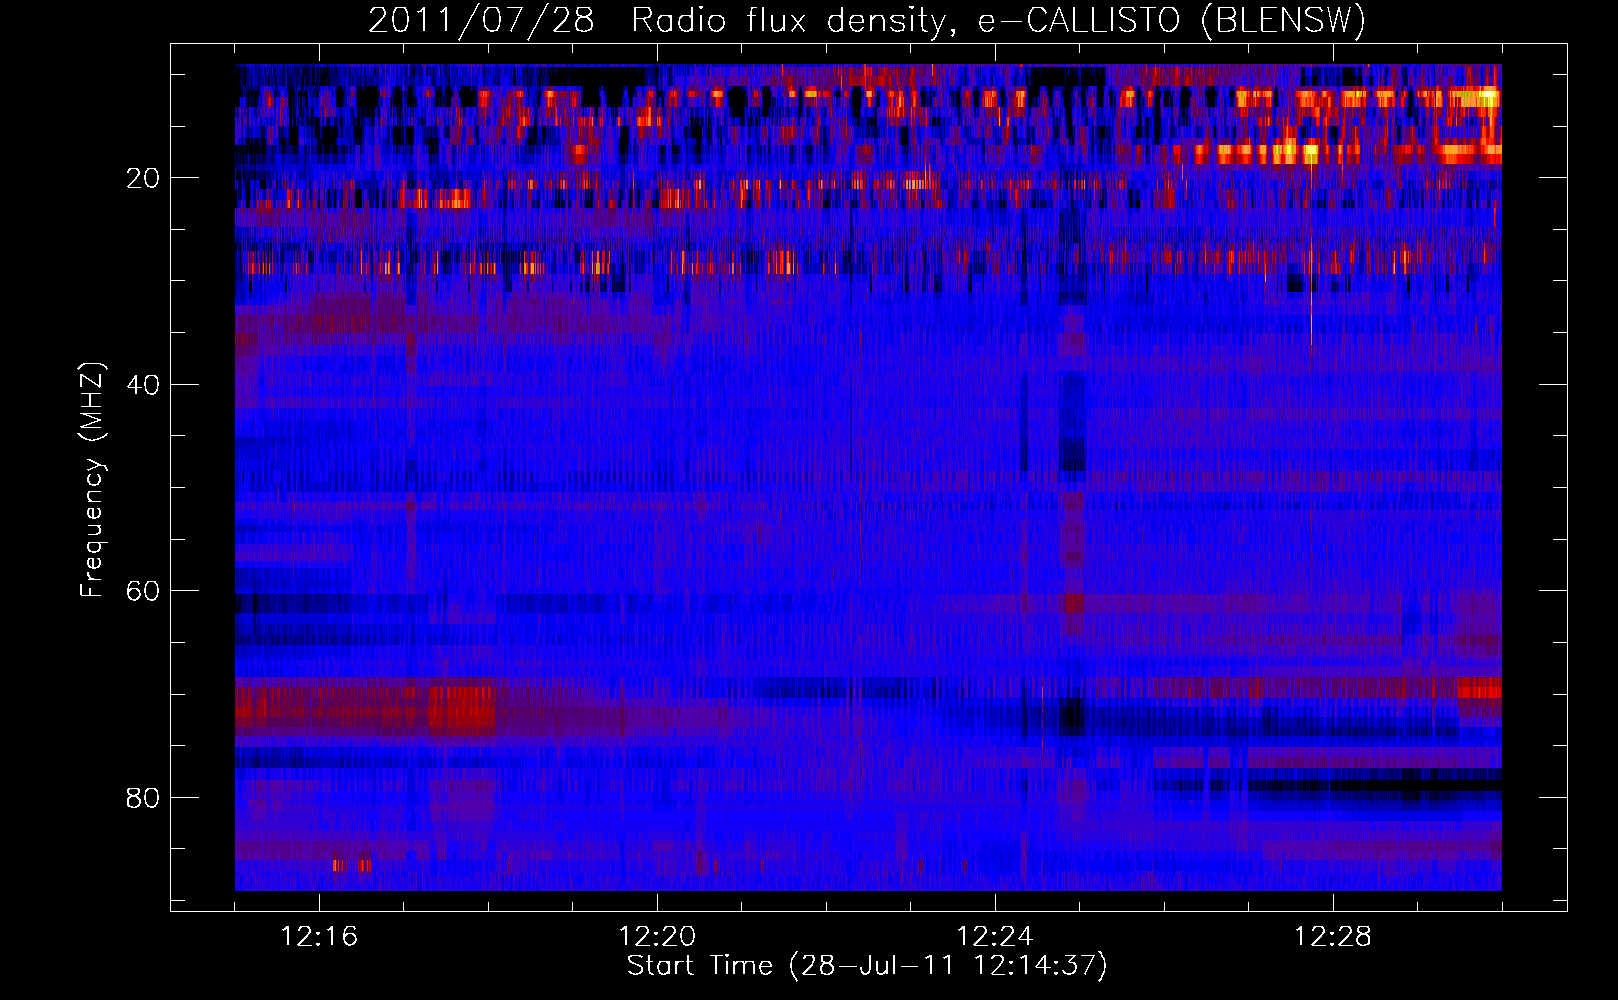Screen dimensions: 1618x1000
Task: Select the 12:20 time axis label
Action: pyautogui.click(x=657, y=937)
